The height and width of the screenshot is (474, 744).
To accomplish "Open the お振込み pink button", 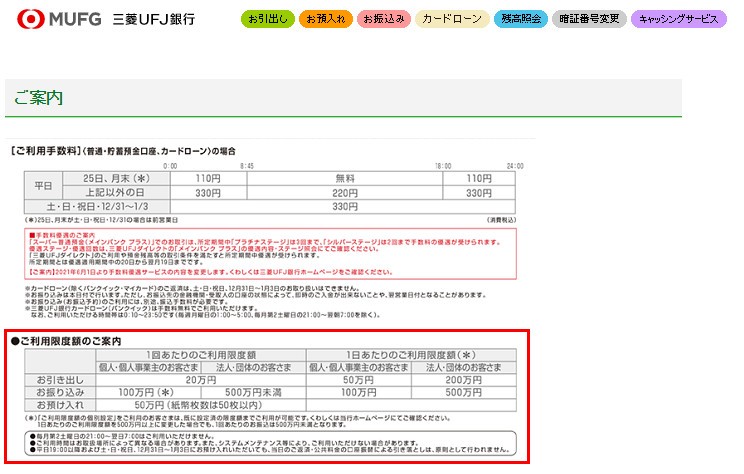I will [x=383, y=19].
